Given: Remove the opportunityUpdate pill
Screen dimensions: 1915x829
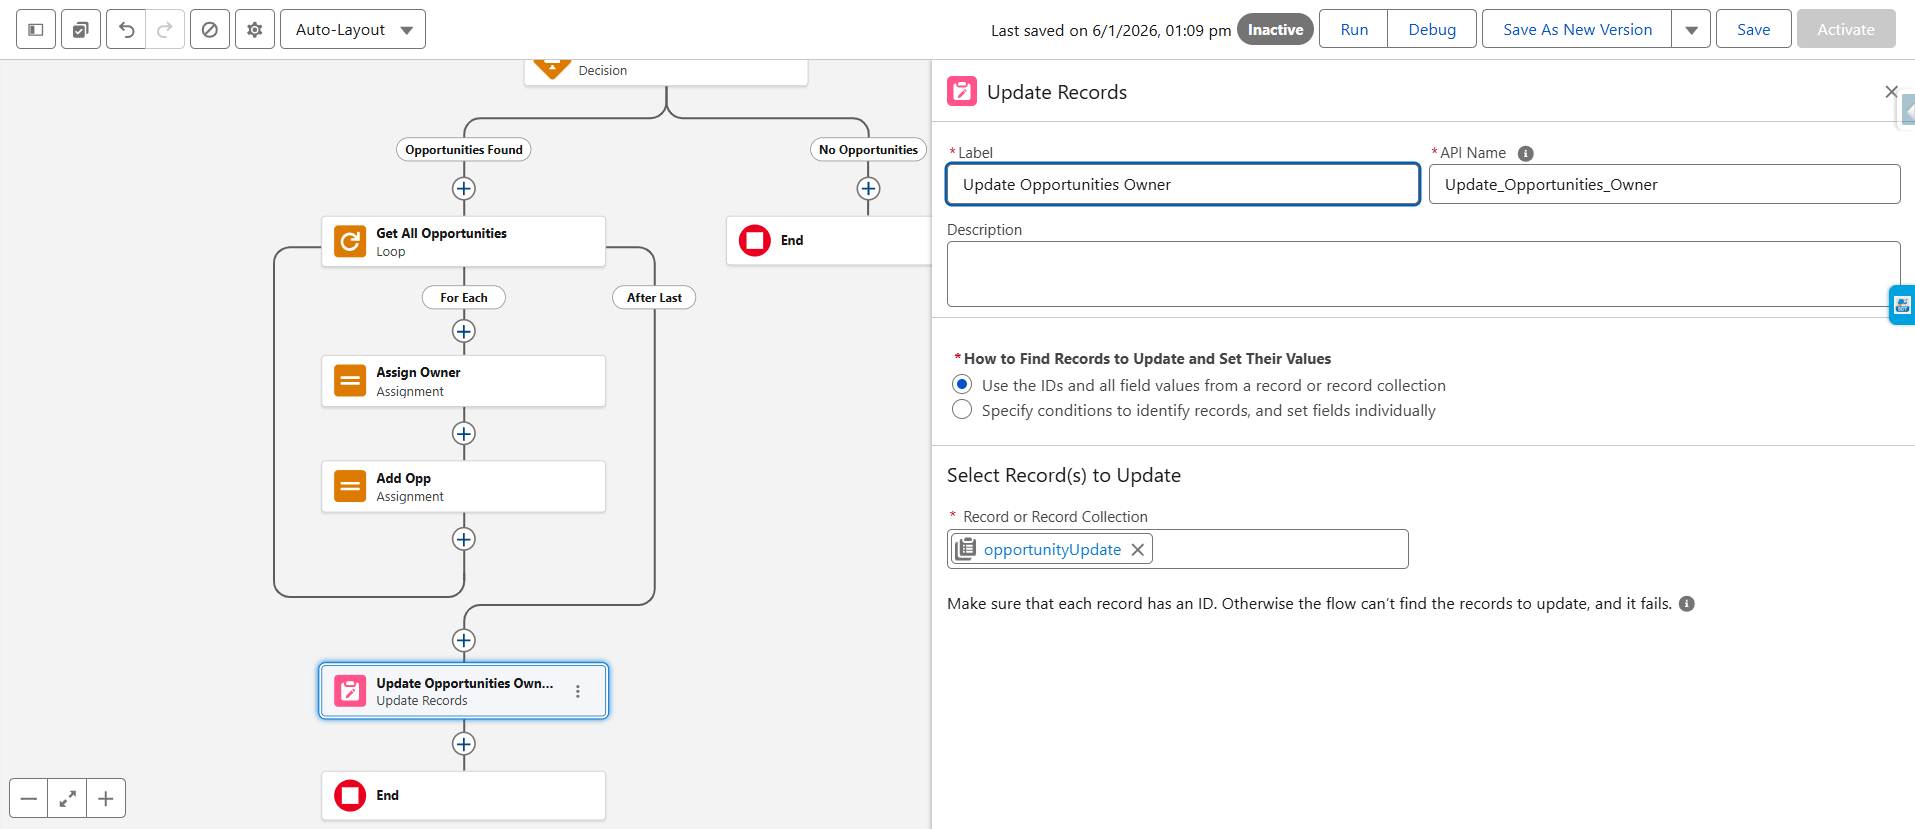Looking at the screenshot, I should point(1138,550).
